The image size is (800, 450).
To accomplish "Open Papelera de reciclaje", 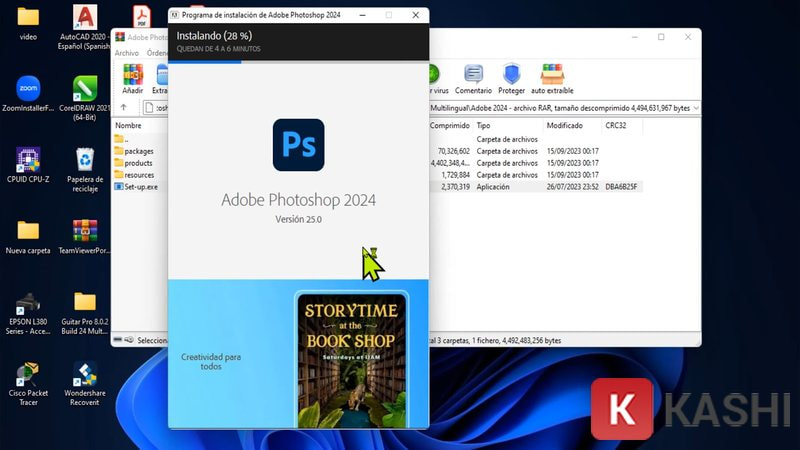I will click(85, 170).
